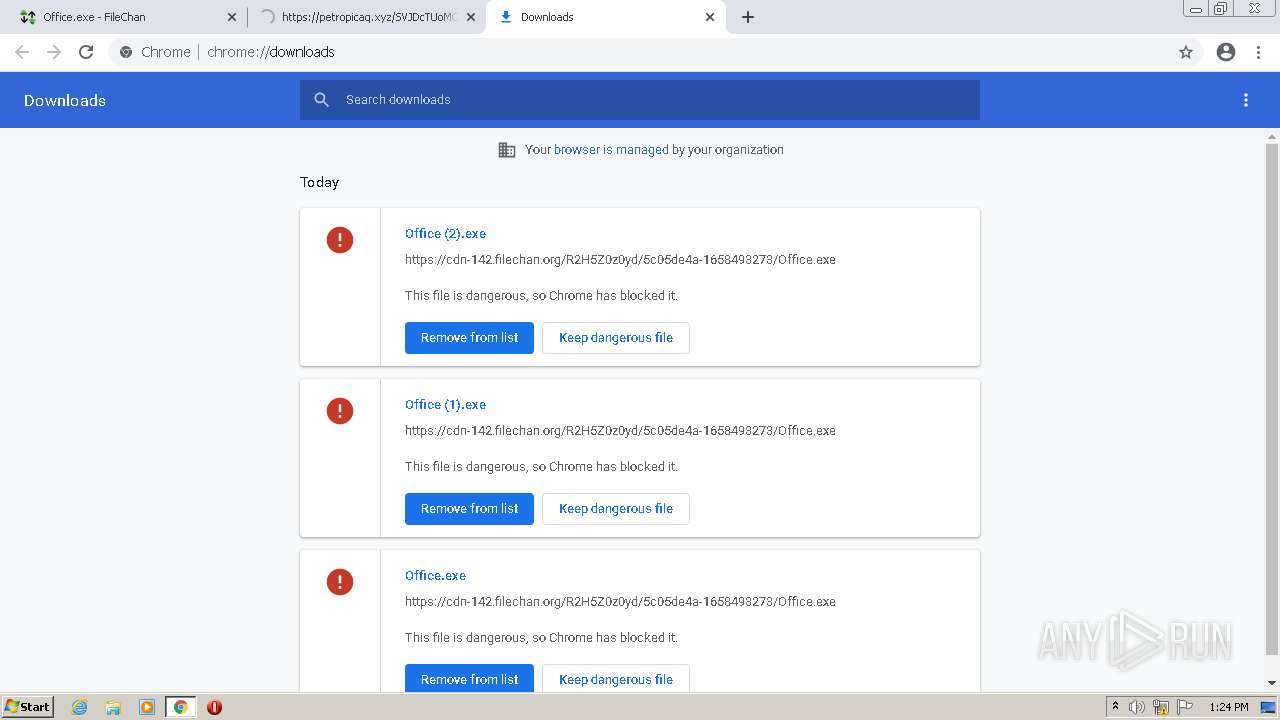The height and width of the screenshot is (720, 1280).
Task: Open the Chrome profile avatar menu
Action: (1226, 52)
